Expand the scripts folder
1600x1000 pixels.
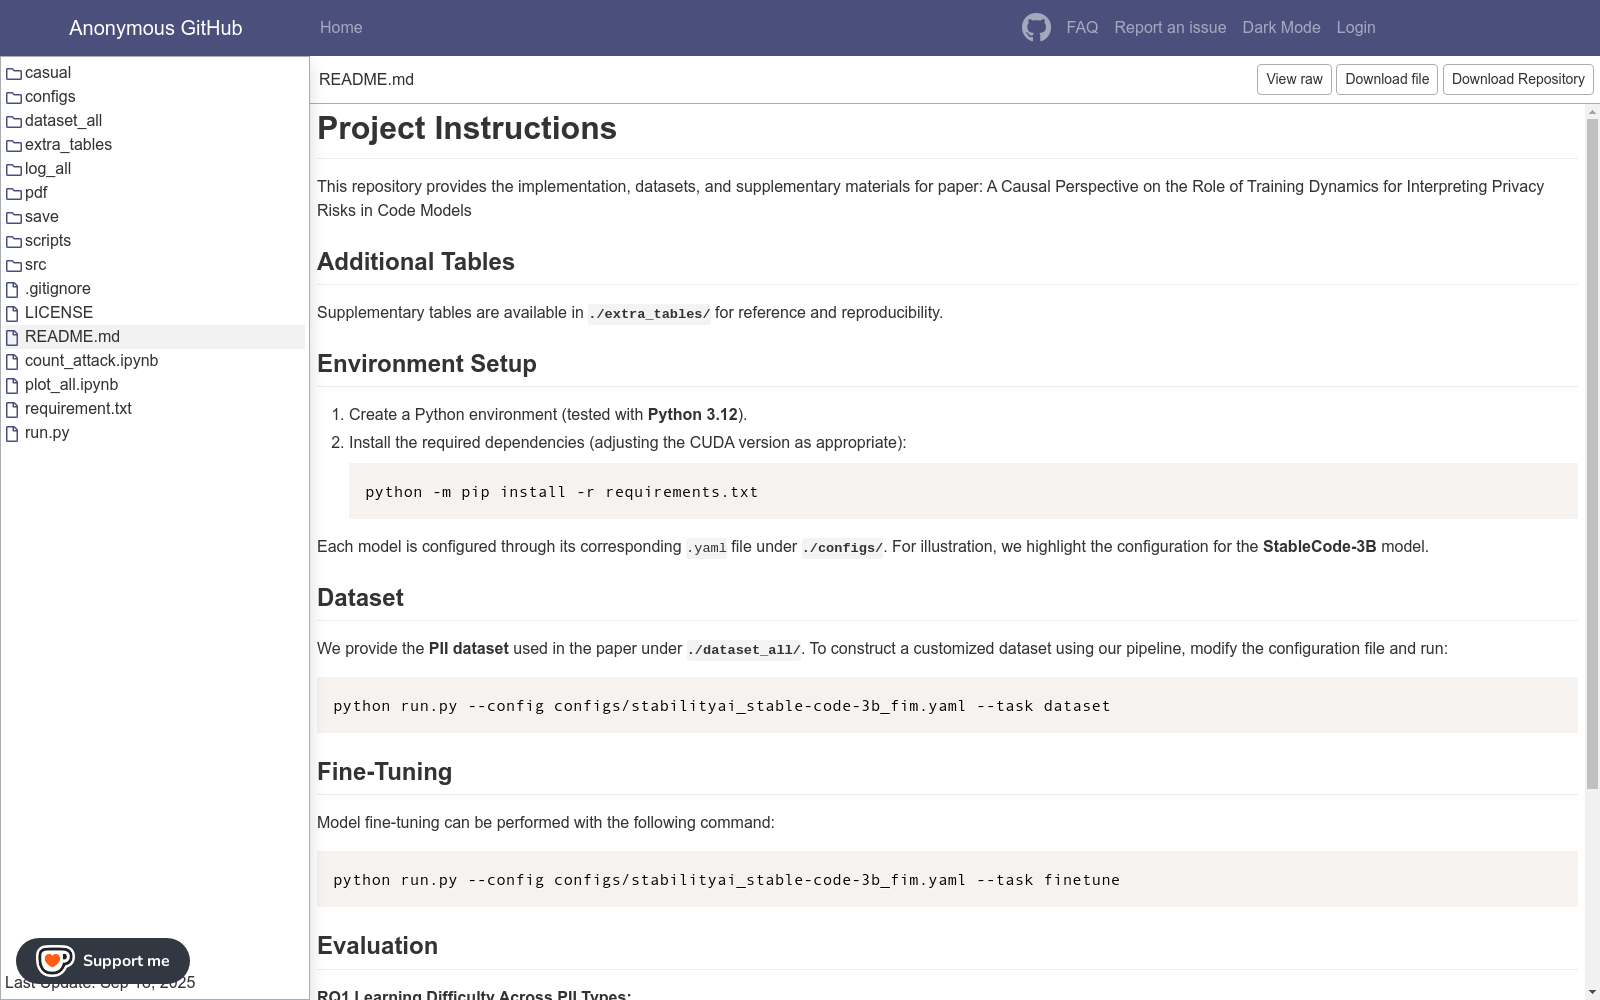pyautogui.click(x=48, y=240)
